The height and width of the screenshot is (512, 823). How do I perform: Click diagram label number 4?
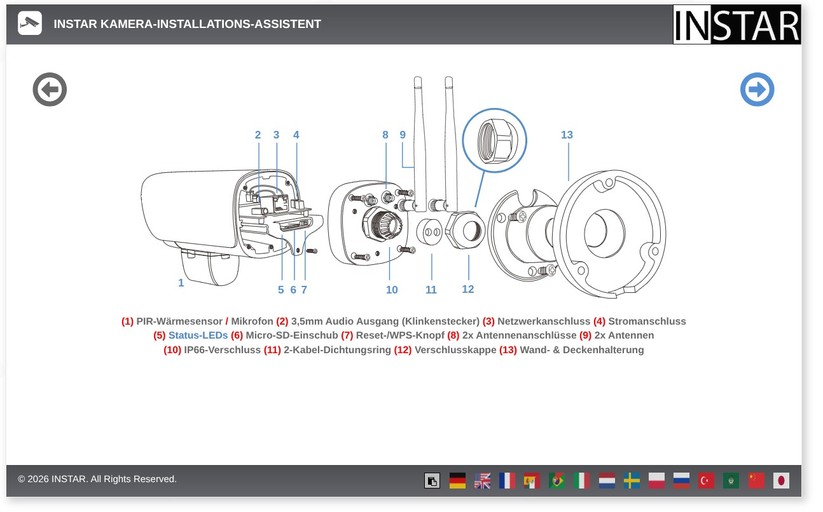(296, 135)
